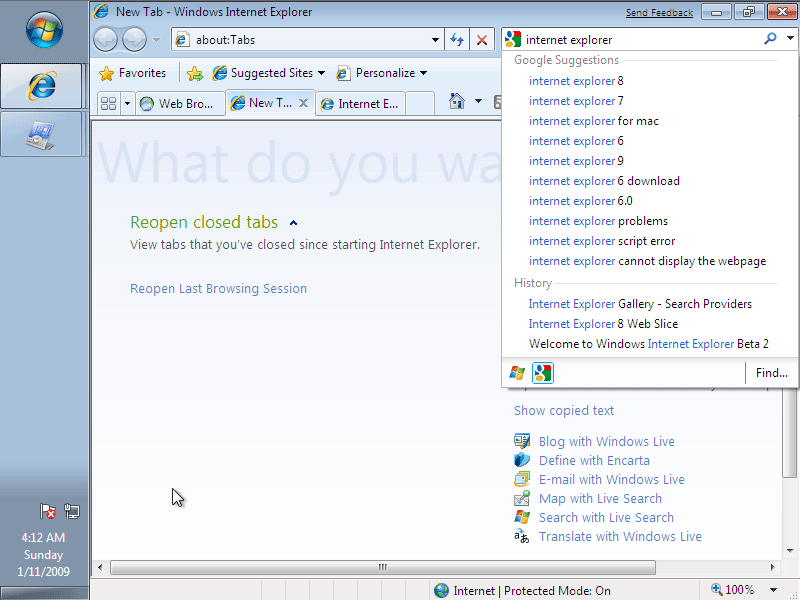
Task: Collapse the Reopen closed tabs section
Action: pyautogui.click(x=293, y=223)
